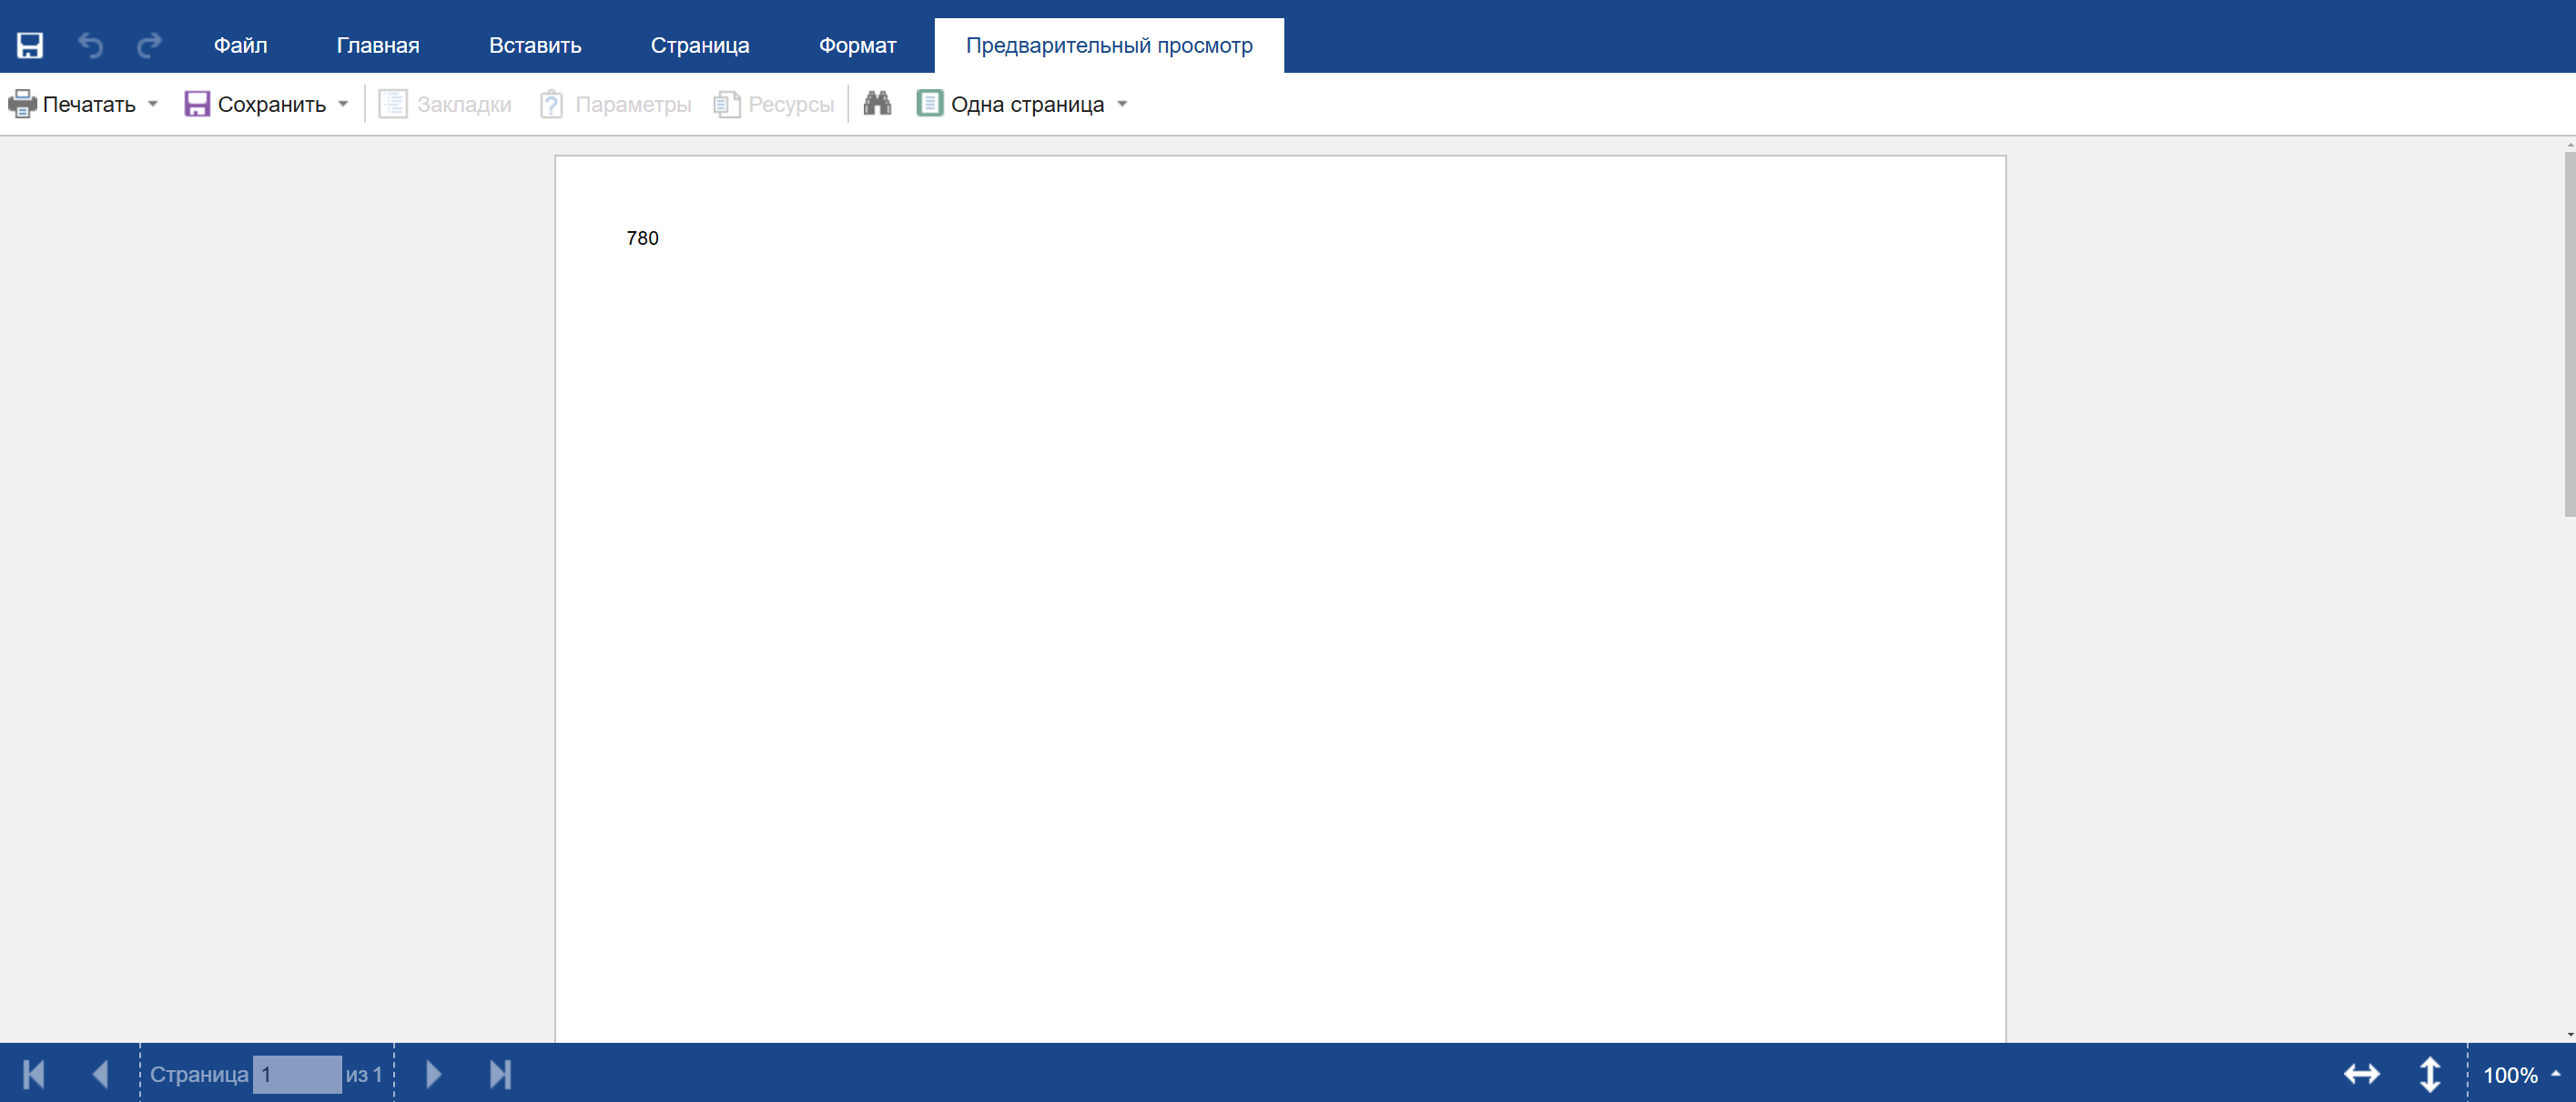Image resolution: width=2576 pixels, height=1102 pixels.
Task: Go to the last page
Action: click(x=500, y=1074)
